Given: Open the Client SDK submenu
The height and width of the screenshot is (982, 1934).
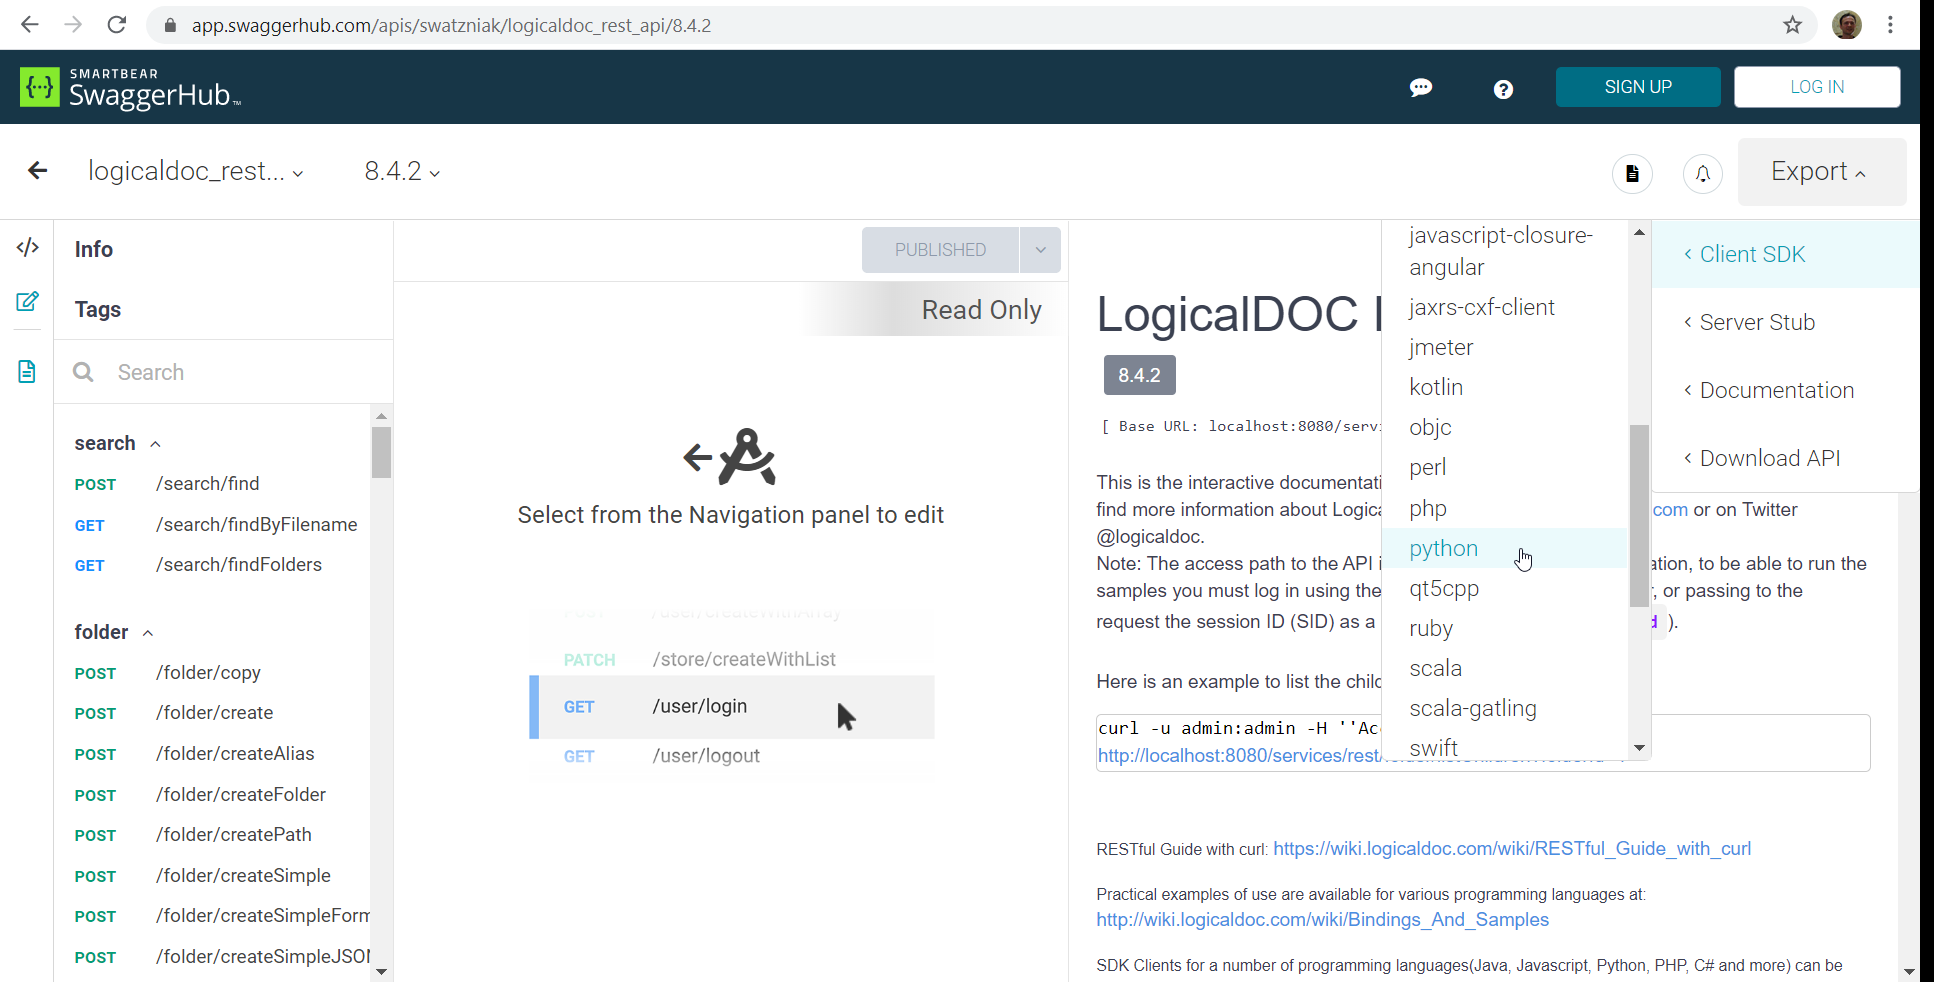Looking at the screenshot, I should pos(1785,254).
